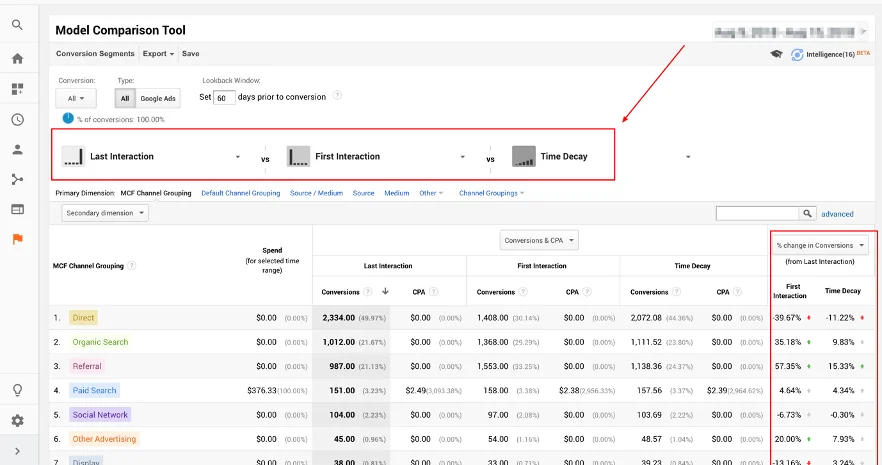Open the Other dimension menu
Viewport: 882px width, 465px height.
(431, 193)
